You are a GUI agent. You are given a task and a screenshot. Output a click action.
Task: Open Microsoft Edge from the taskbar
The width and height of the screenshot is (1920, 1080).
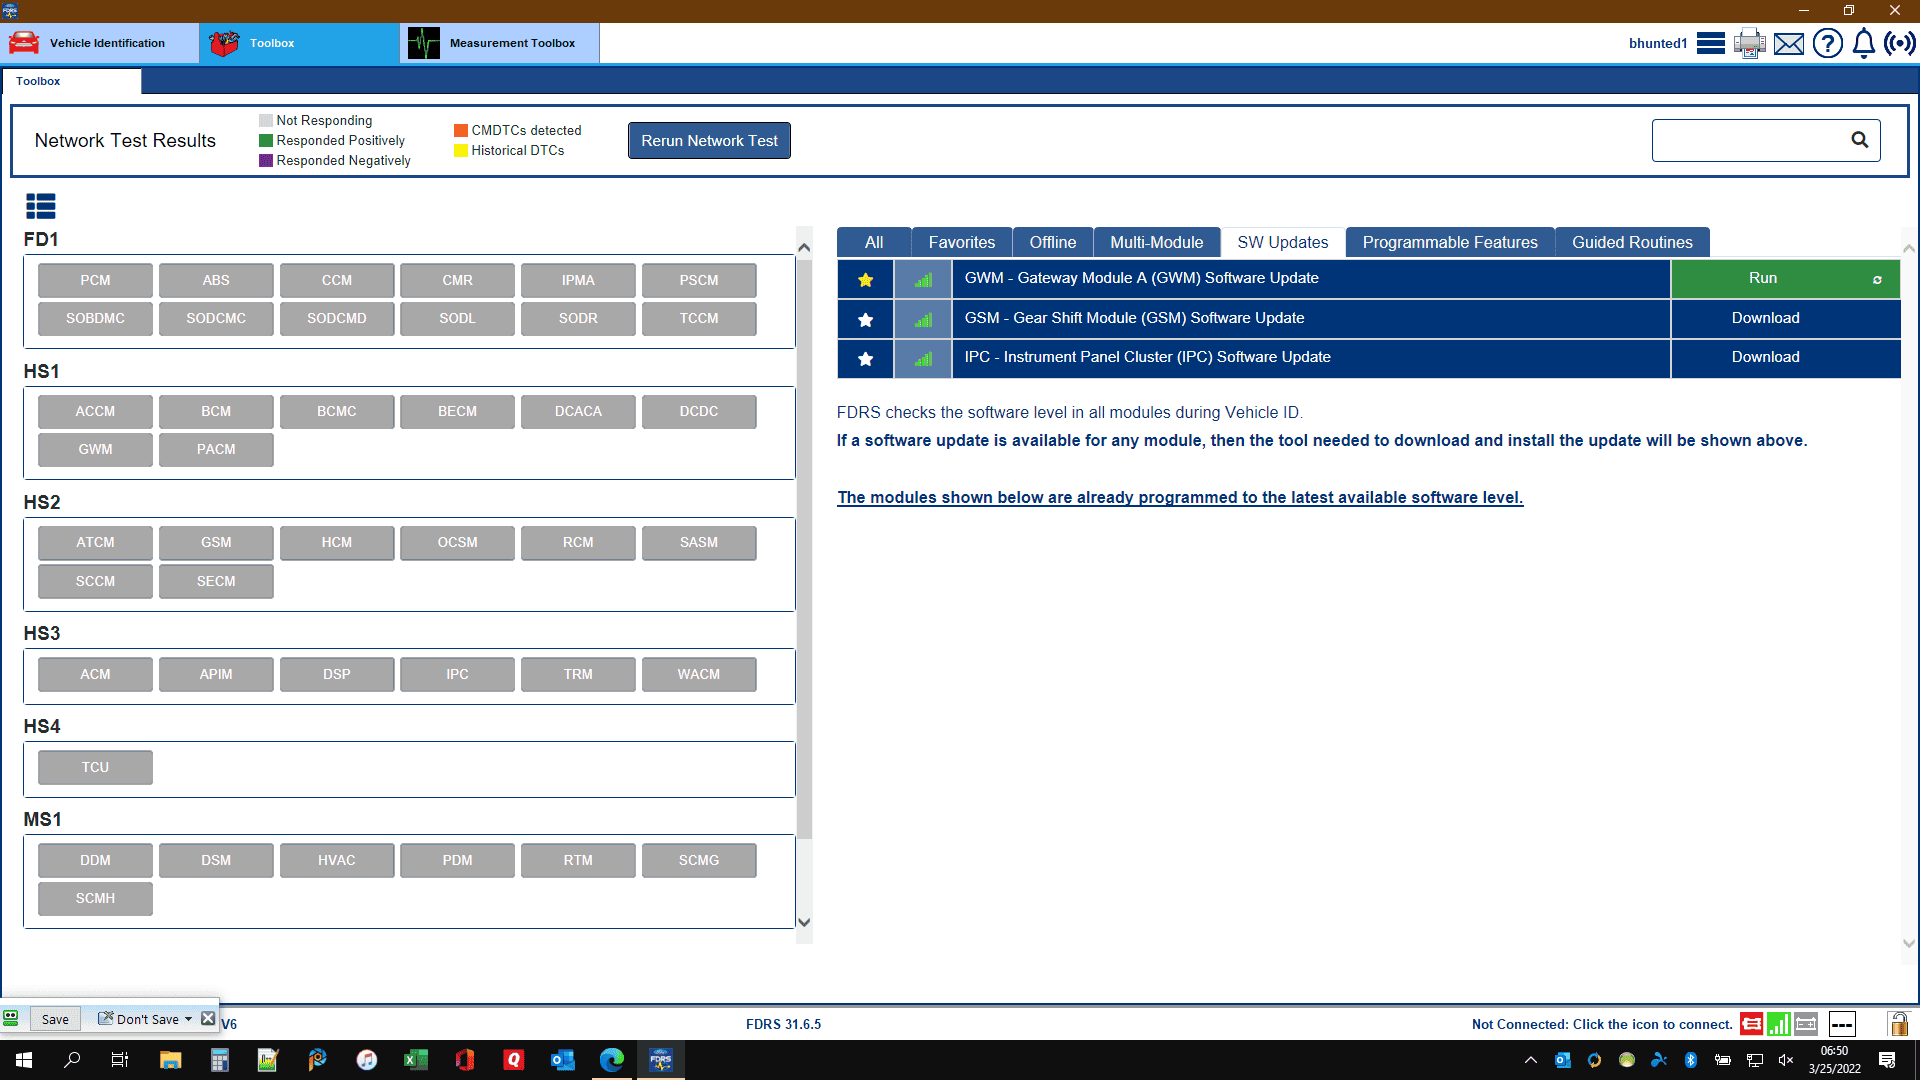pyautogui.click(x=611, y=1060)
